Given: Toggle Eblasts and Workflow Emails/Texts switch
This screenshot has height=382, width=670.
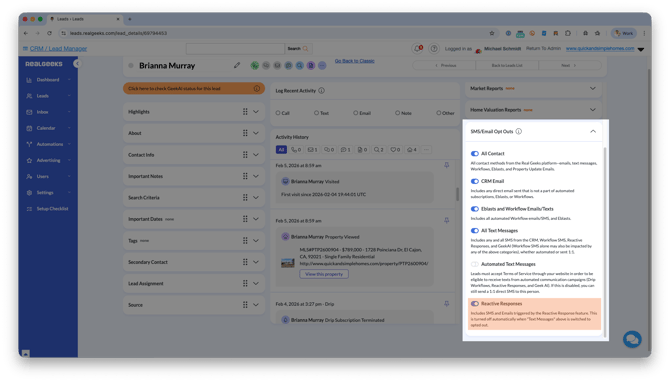Looking at the screenshot, I should pos(474,209).
